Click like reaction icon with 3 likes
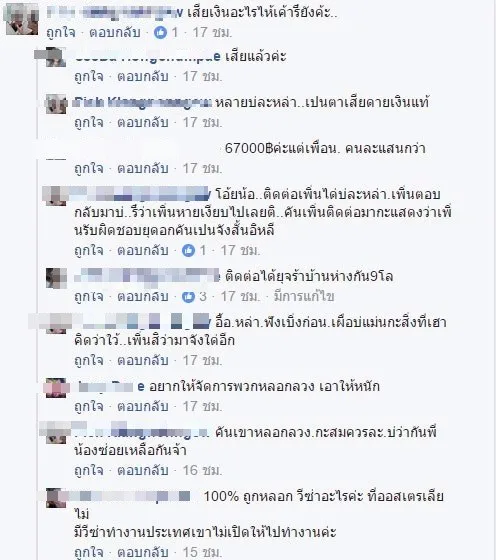Viewport: 496px width, 560px height. (x=188, y=296)
